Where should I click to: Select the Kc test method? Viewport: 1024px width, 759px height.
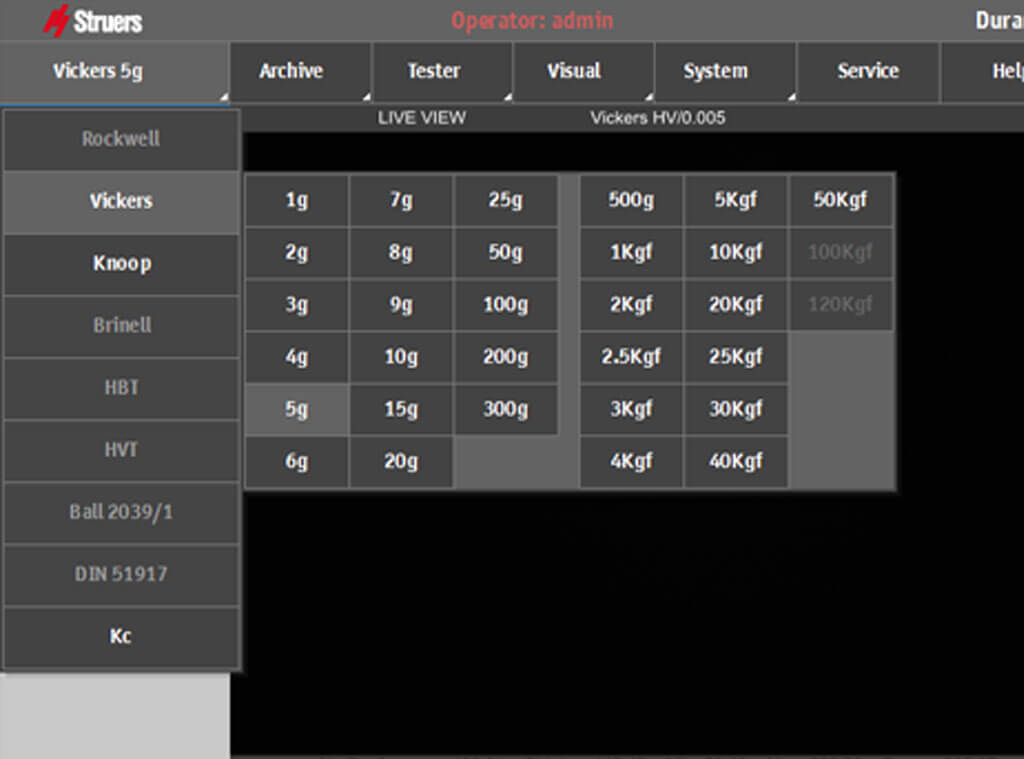click(x=121, y=637)
